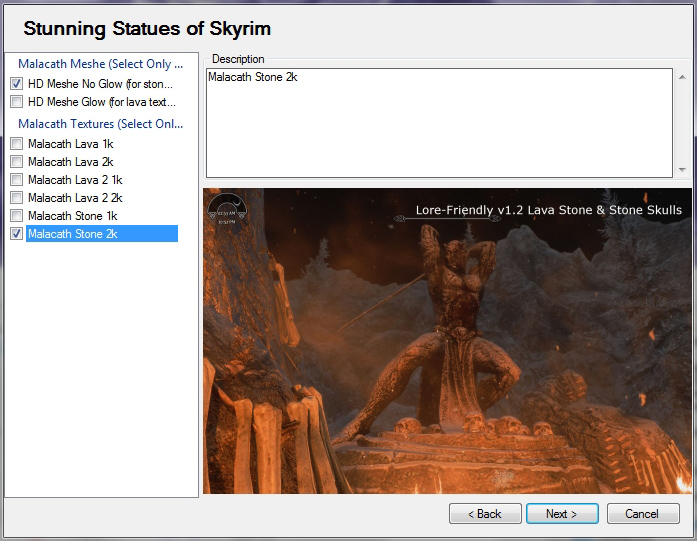This screenshot has height=541, width=697.
Task: Select Malacath Lava 2 1k checkbox
Action: [16, 180]
